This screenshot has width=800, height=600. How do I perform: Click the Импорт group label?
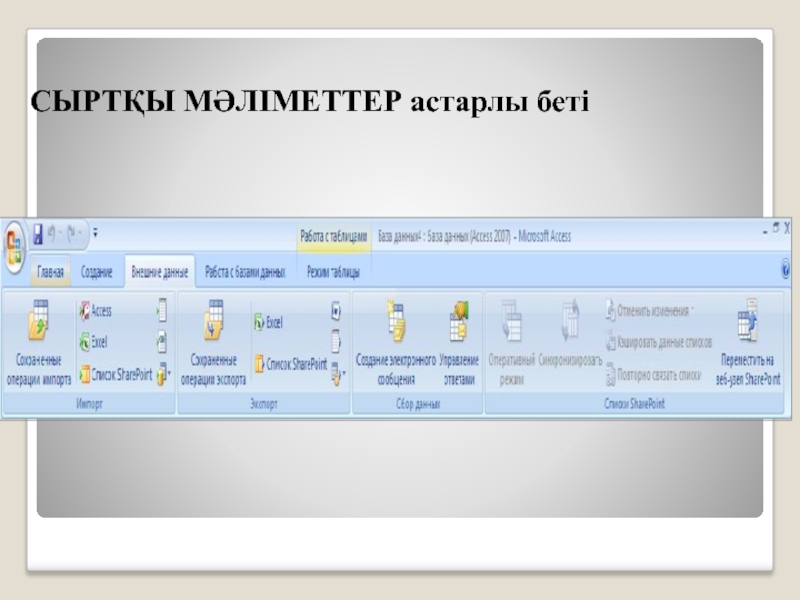pos(89,404)
